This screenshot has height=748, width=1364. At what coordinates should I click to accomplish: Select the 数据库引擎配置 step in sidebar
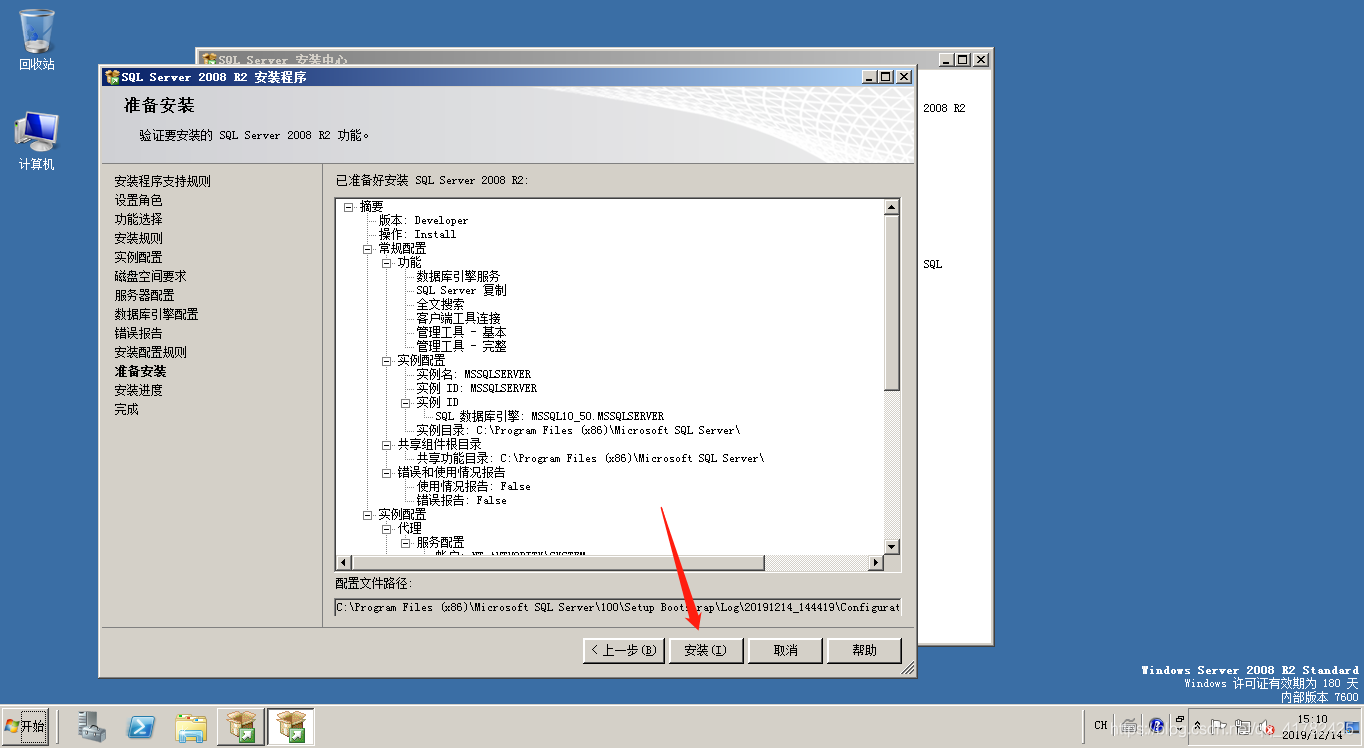point(156,314)
